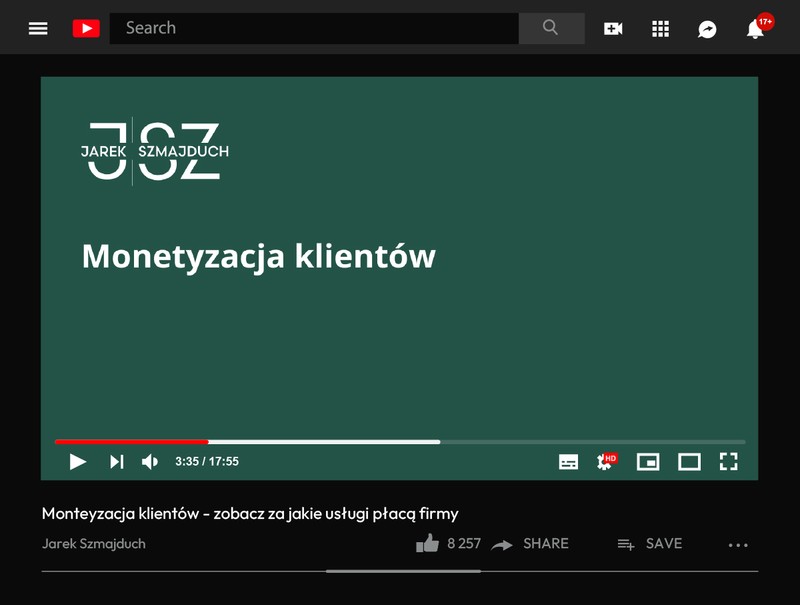Click the save to playlist icon
Image resolution: width=800 pixels, height=605 pixels.
pyautogui.click(x=626, y=545)
